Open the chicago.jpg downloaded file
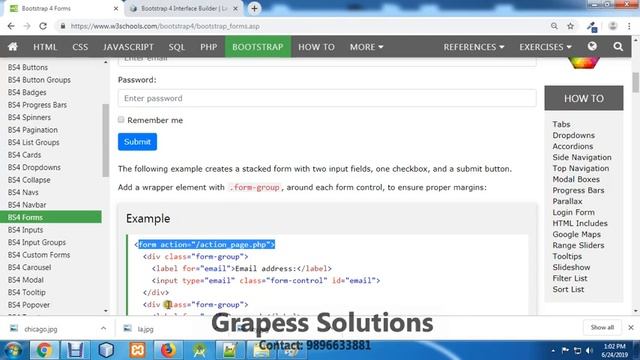 [40, 329]
